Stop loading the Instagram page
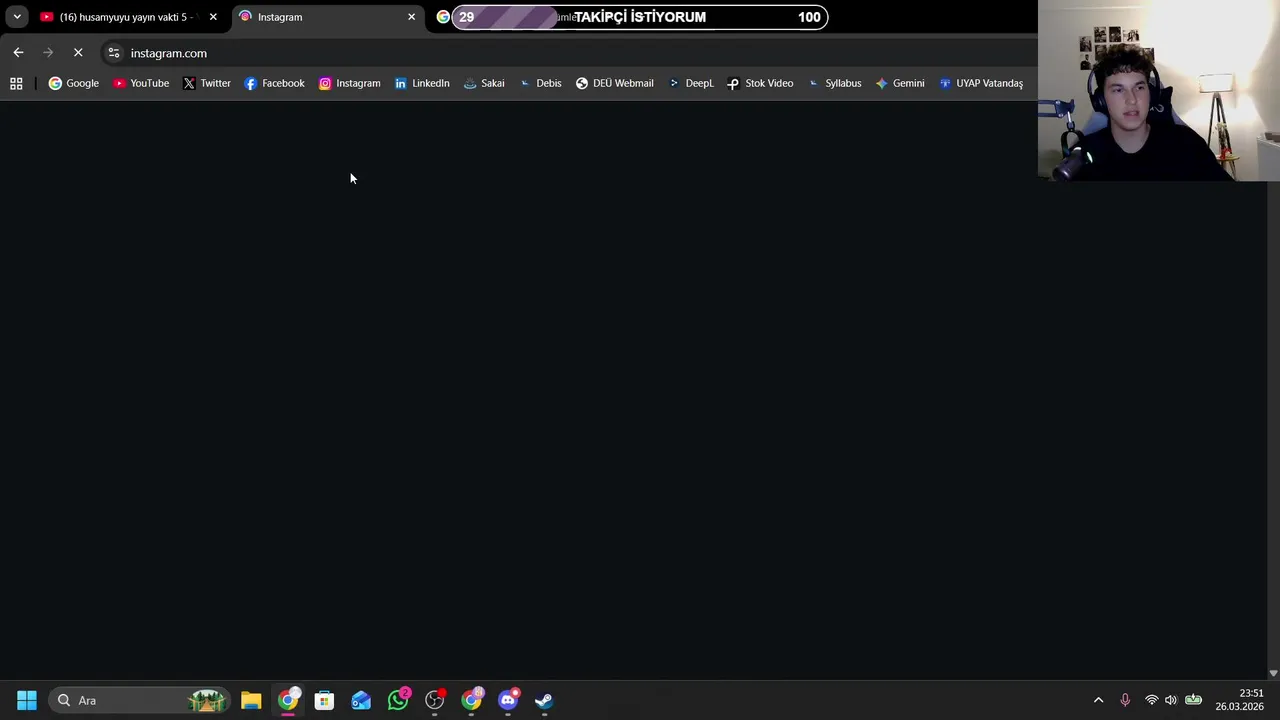Screen dimensions: 1280x720 point(78,53)
